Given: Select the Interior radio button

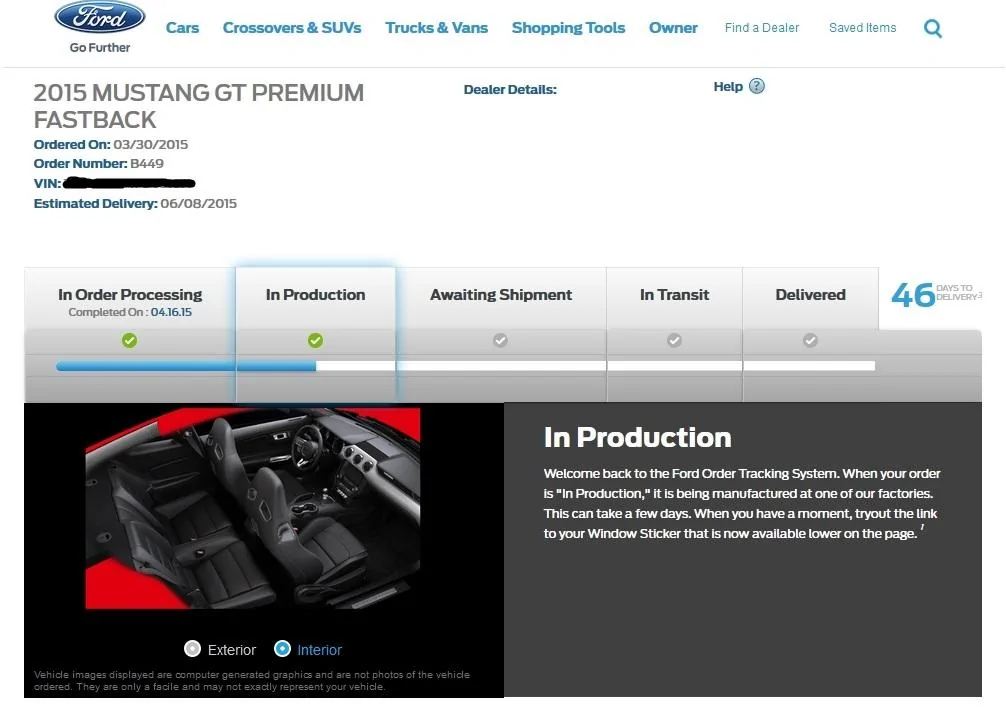Looking at the screenshot, I should click(x=282, y=649).
